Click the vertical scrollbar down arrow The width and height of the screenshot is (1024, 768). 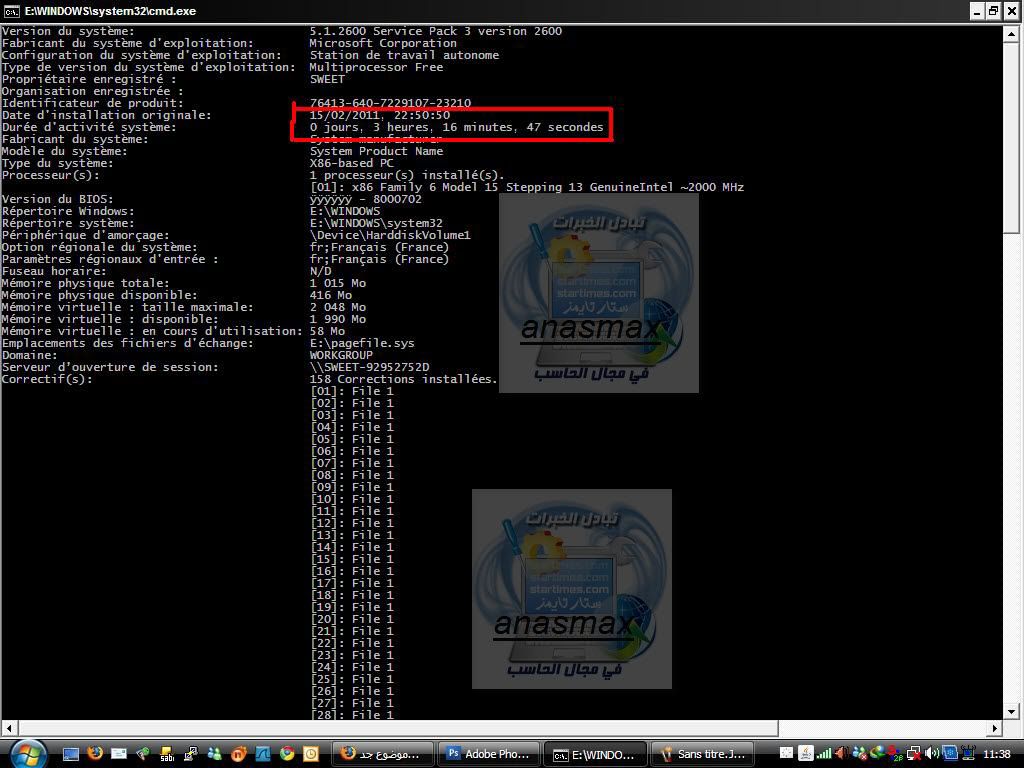1011,714
